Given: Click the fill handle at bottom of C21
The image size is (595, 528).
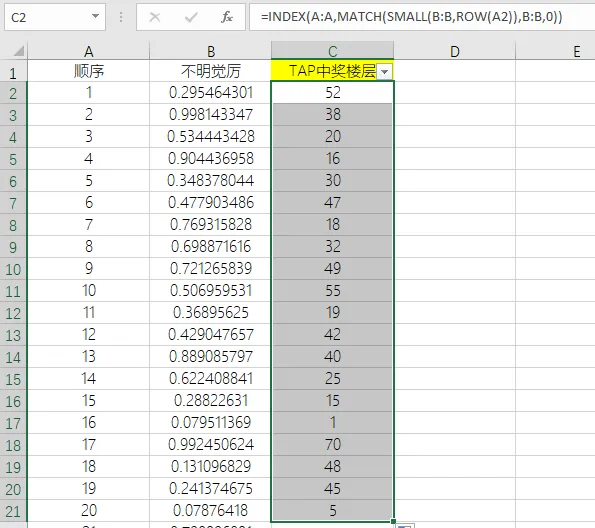Looking at the screenshot, I should pos(393,521).
